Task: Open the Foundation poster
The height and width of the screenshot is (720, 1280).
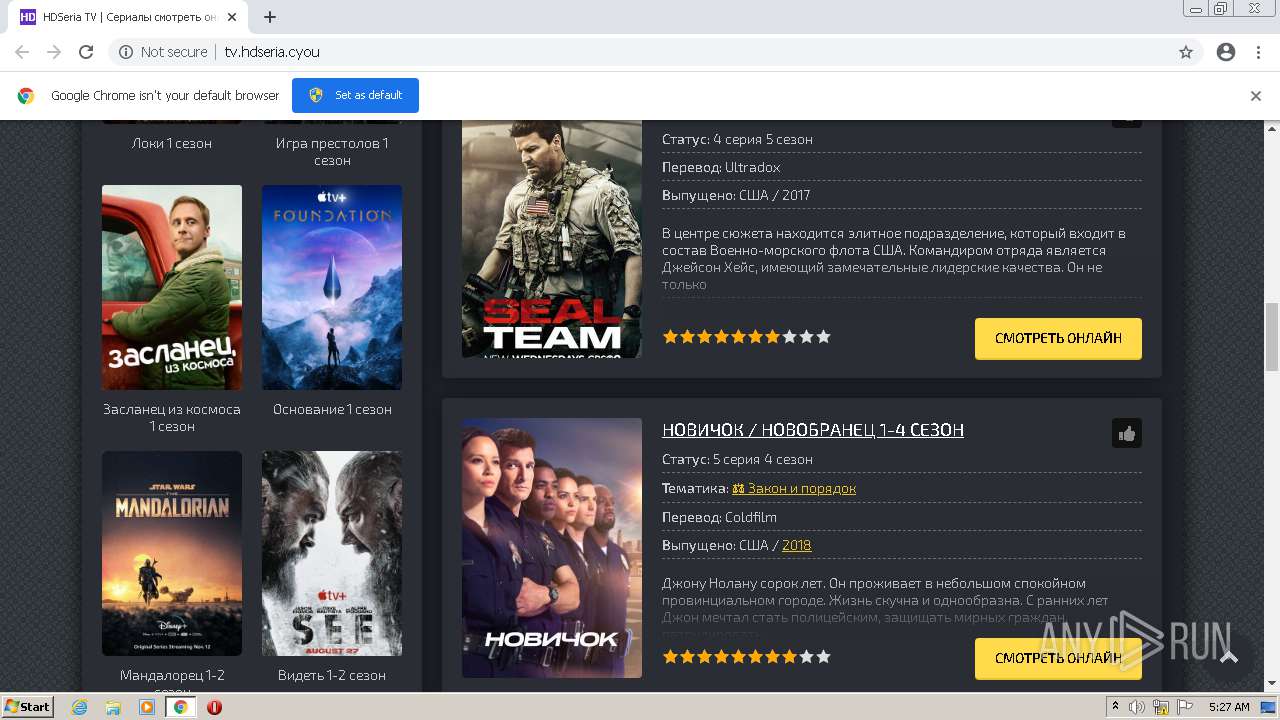Action: 332,287
